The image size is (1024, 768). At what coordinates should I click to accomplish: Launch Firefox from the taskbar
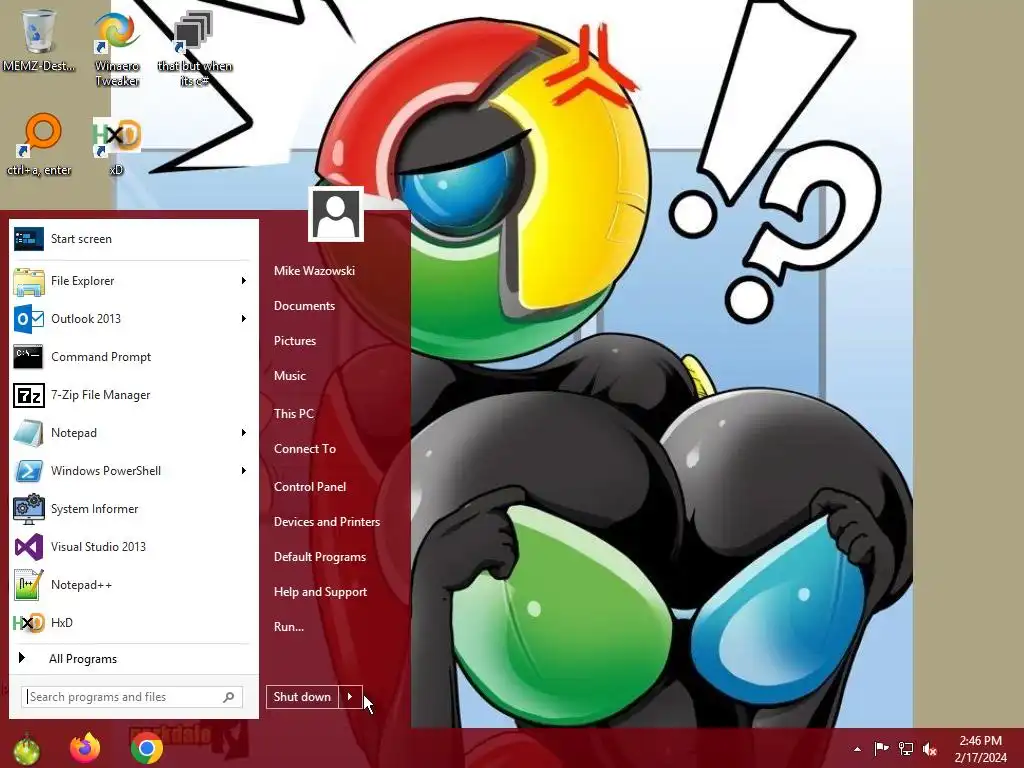[86, 748]
